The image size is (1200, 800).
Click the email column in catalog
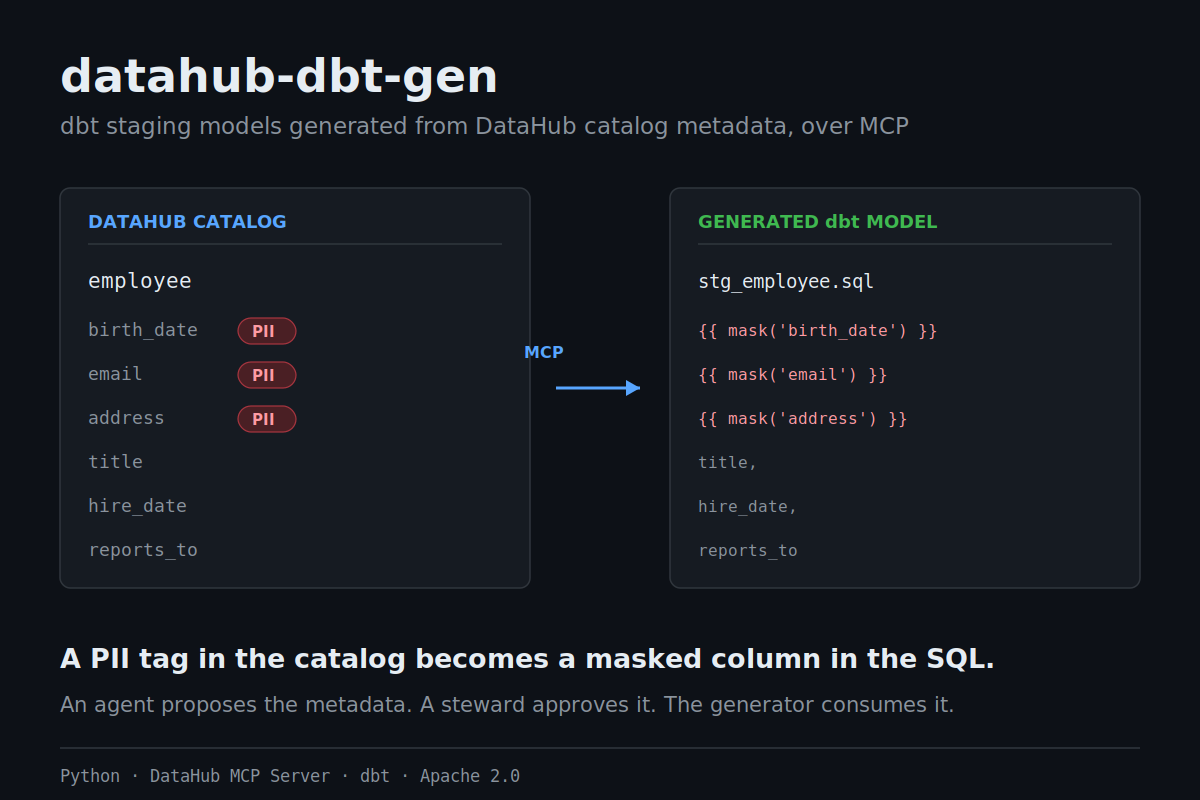115,374
